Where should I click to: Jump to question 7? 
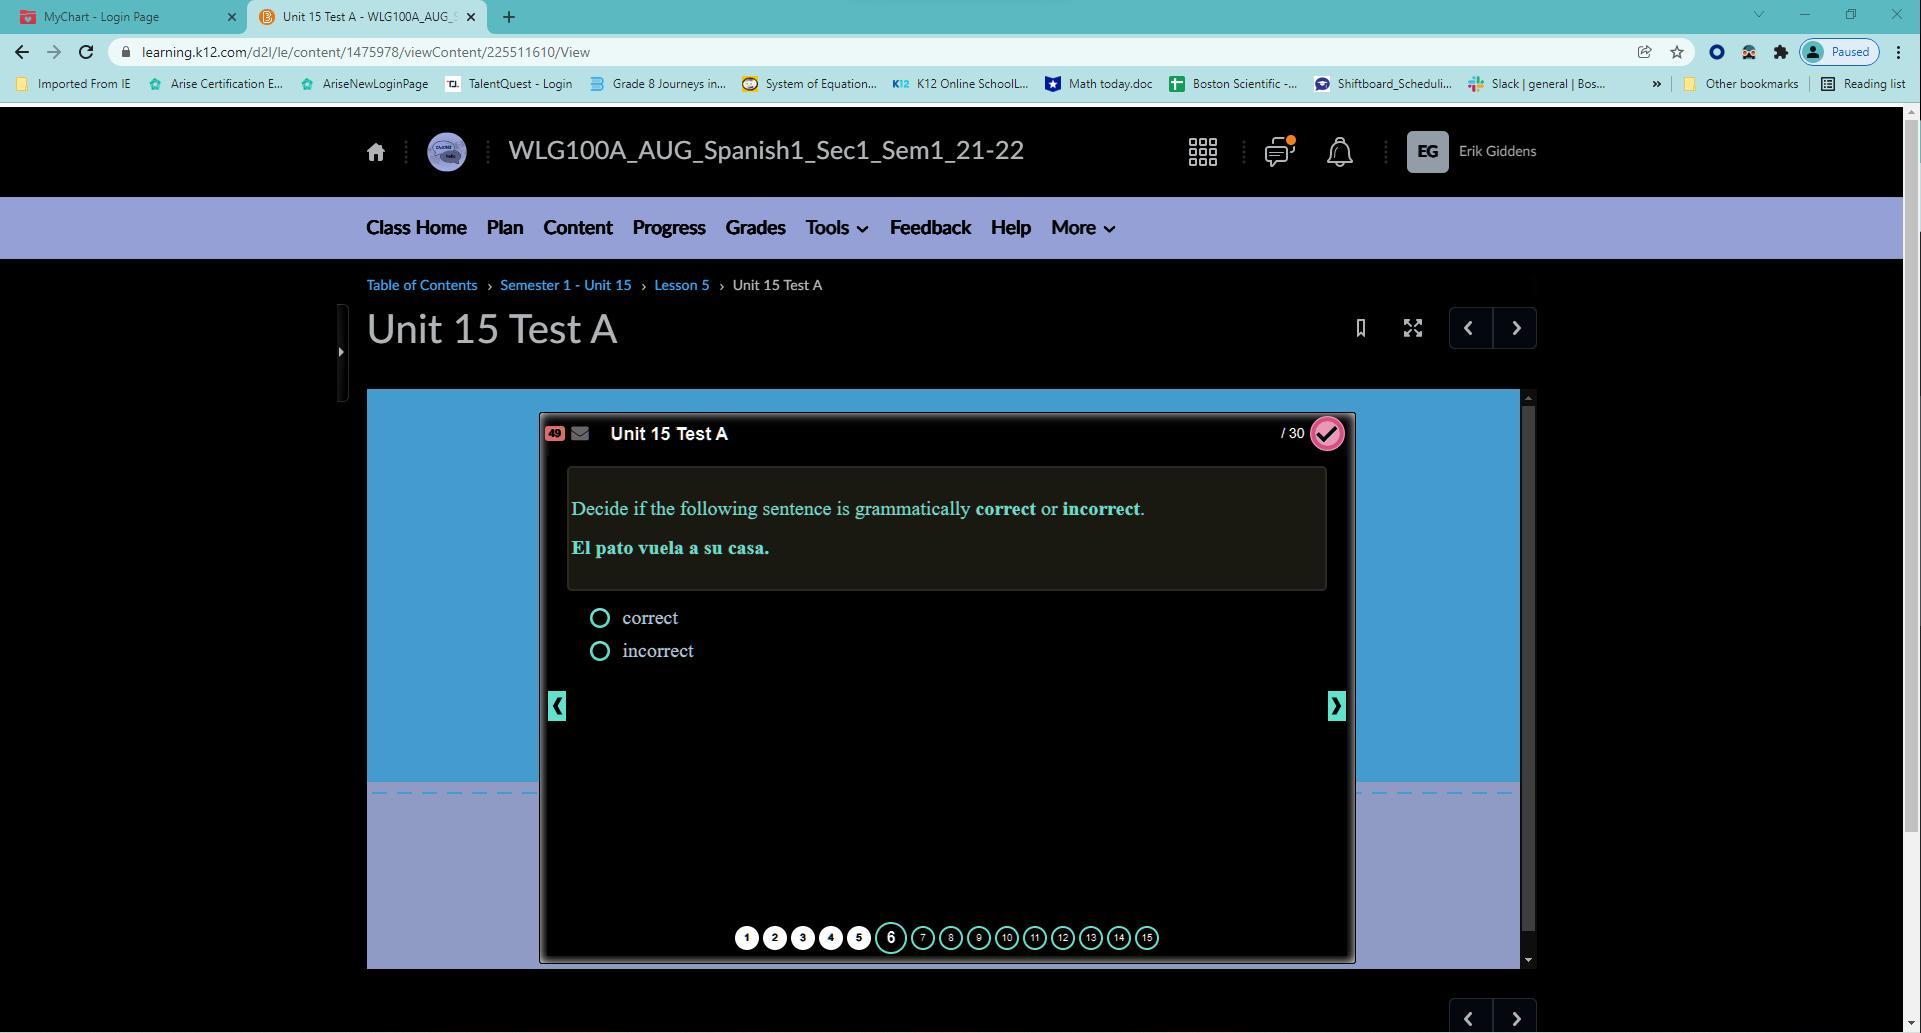[922, 938]
